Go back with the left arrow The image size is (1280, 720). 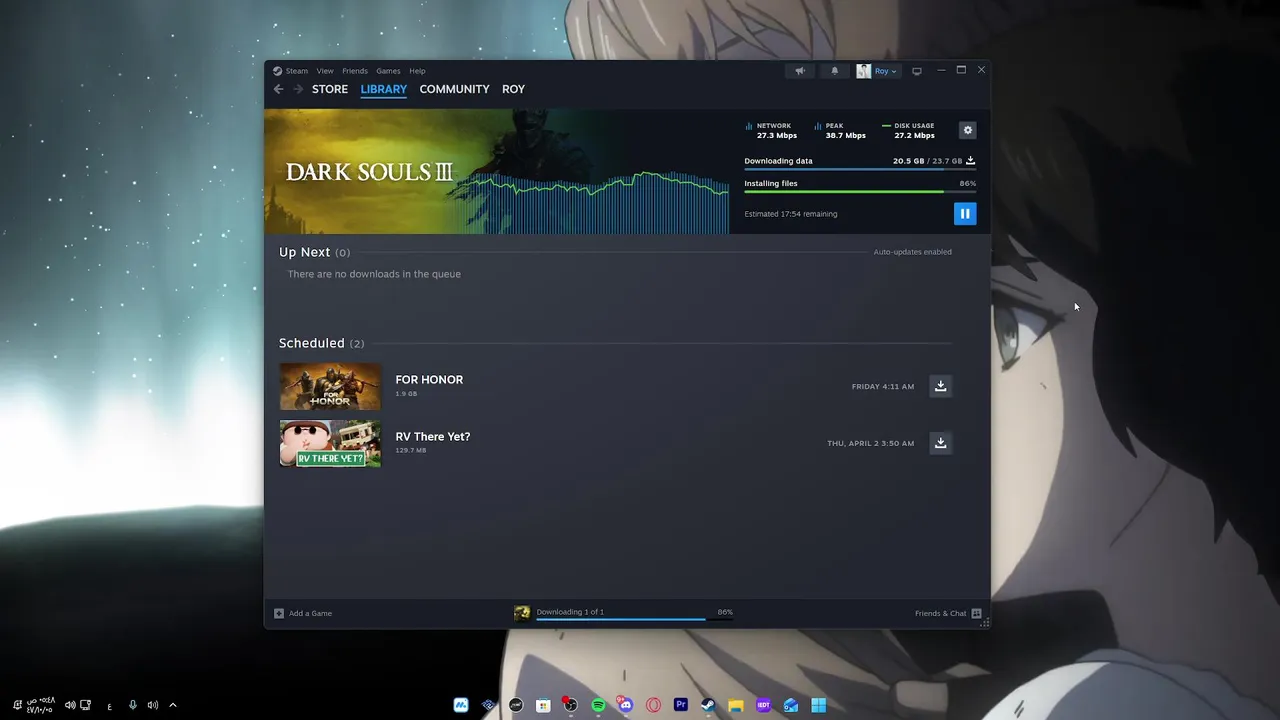tap(279, 89)
